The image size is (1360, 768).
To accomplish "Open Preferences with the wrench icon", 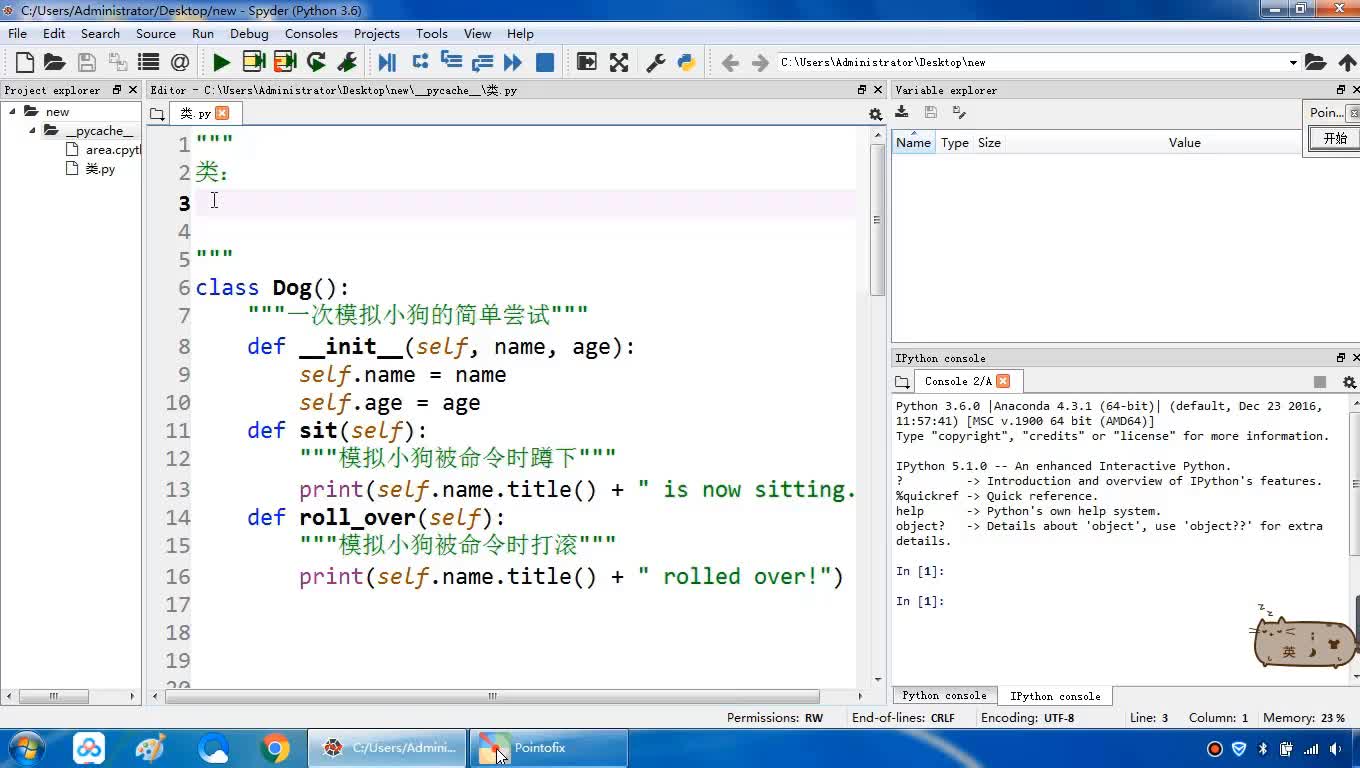I will pyautogui.click(x=656, y=63).
